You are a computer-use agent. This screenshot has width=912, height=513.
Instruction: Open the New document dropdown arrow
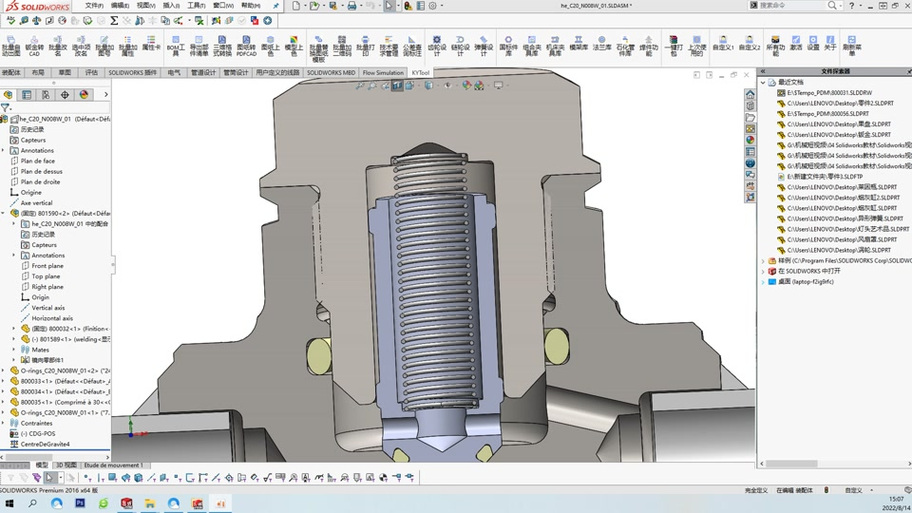click(x=305, y=6)
